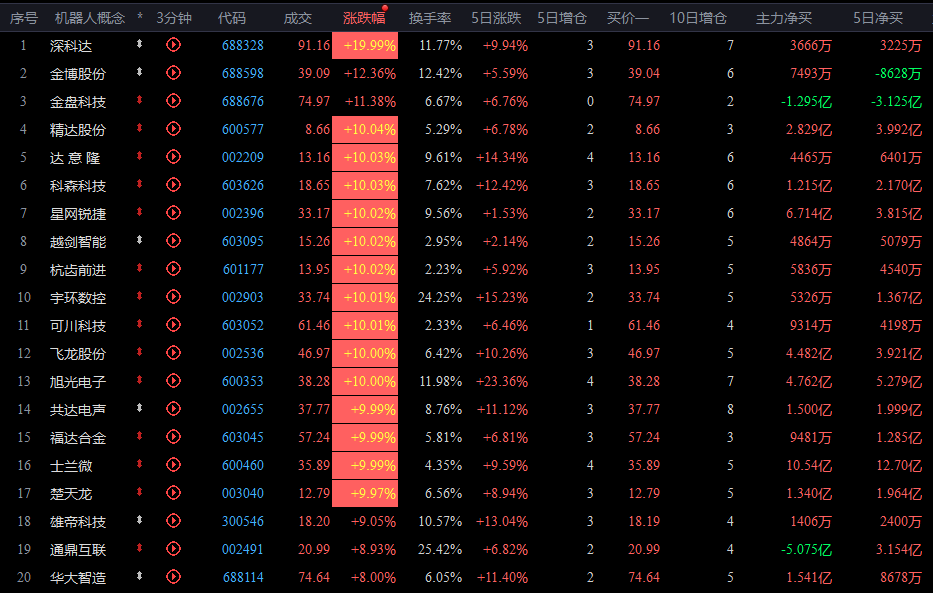Click the 3-minute play icon for 杭齿前进

[173, 269]
